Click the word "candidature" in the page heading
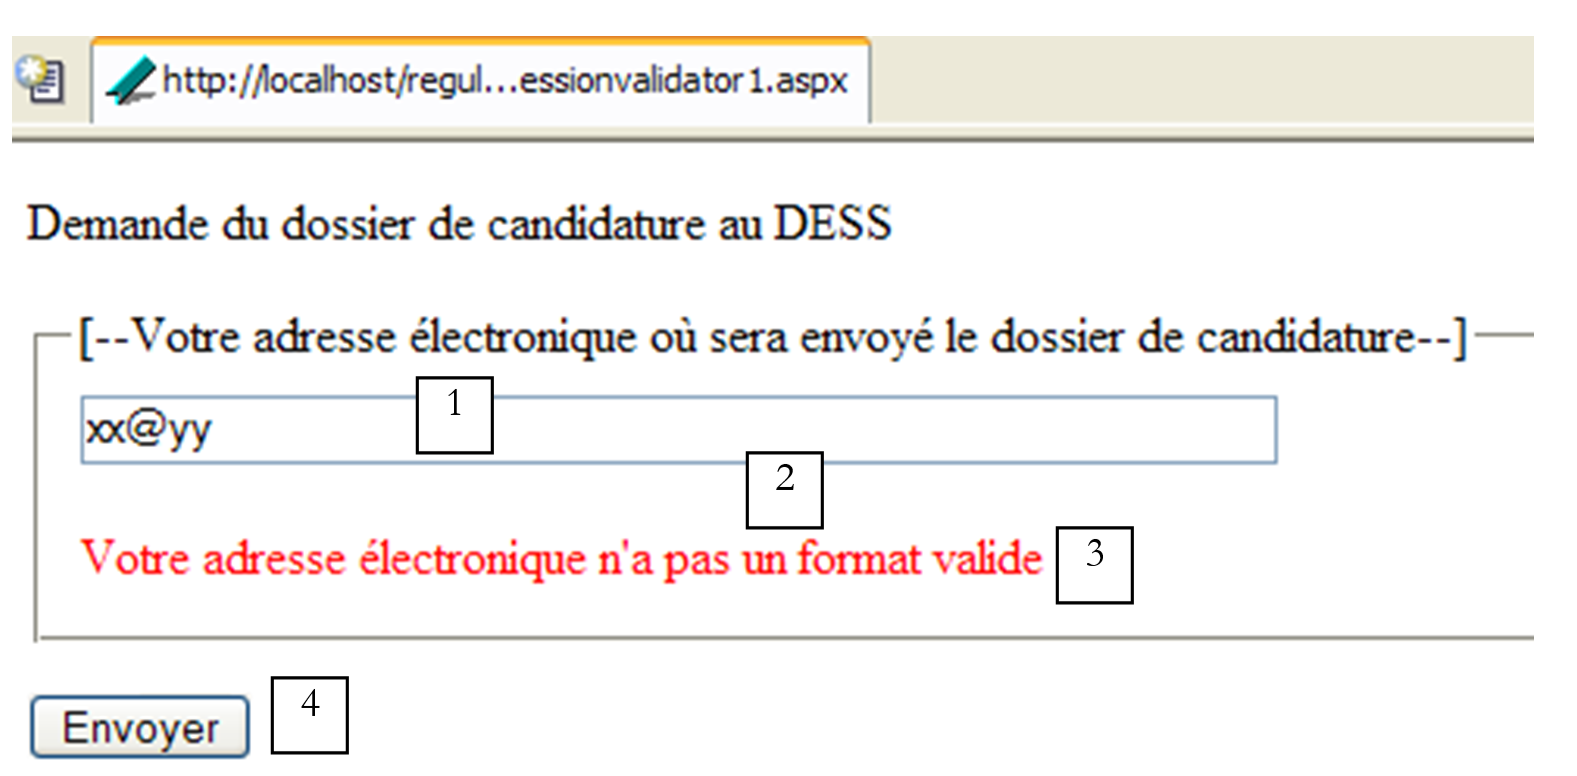The width and height of the screenshot is (1577, 776). coord(597,224)
